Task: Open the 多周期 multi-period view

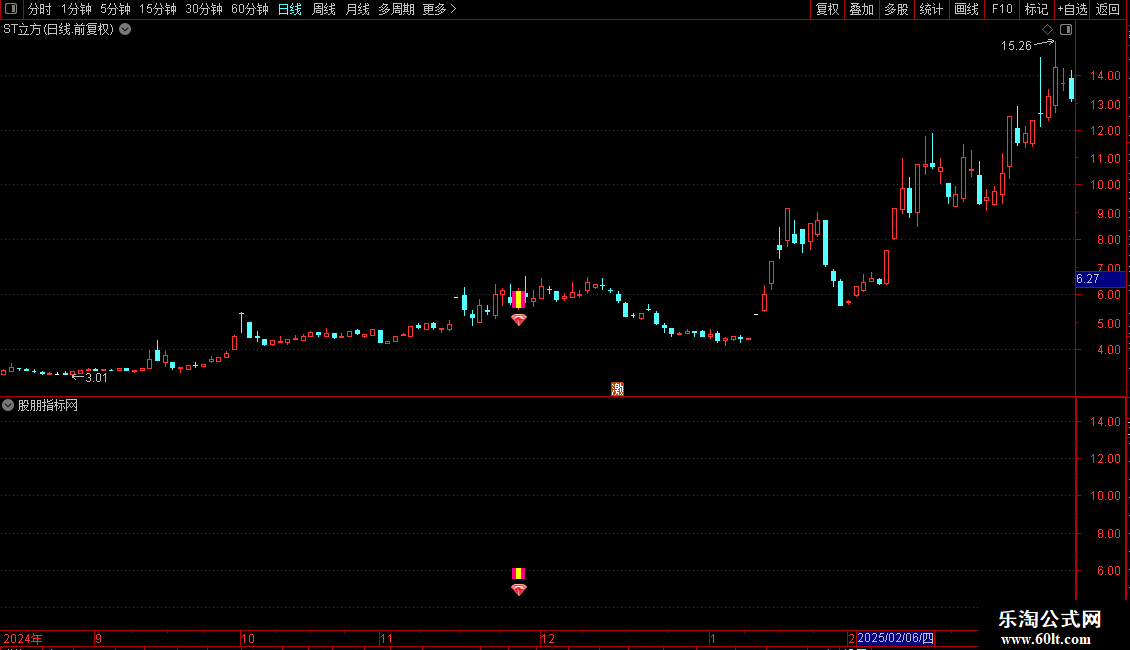Action: [x=396, y=9]
